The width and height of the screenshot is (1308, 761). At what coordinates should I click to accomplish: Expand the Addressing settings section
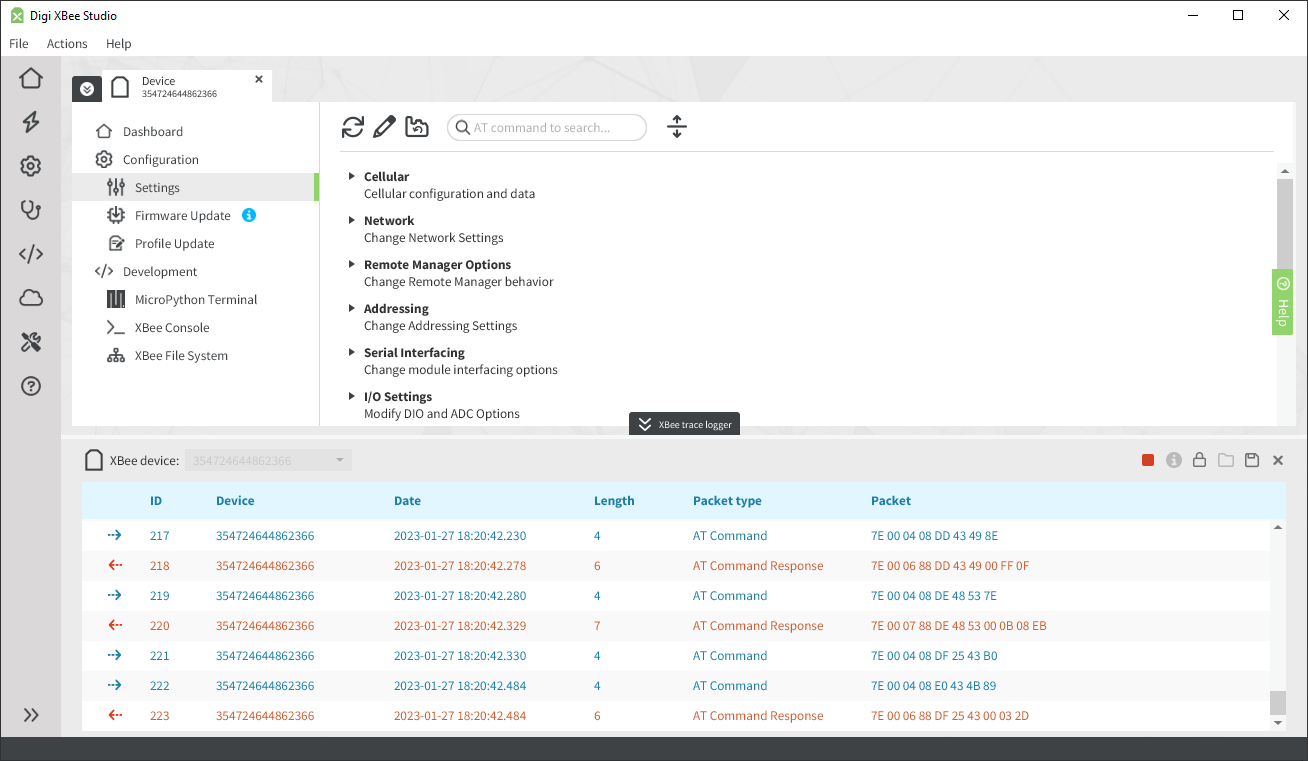click(x=352, y=308)
